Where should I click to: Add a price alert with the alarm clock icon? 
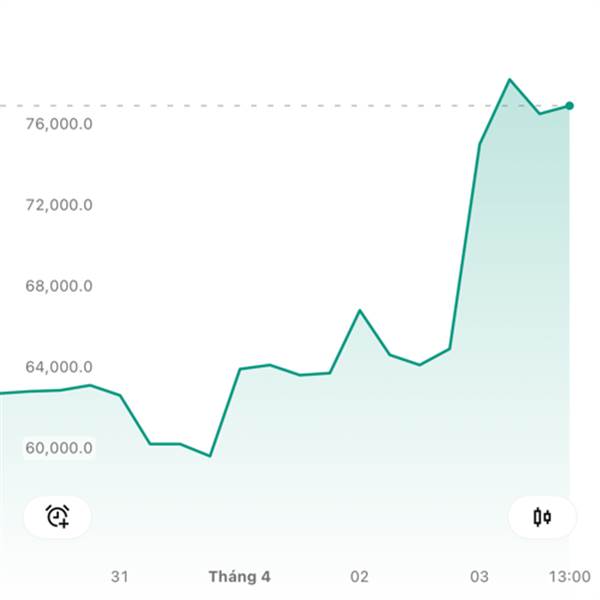click(57, 516)
